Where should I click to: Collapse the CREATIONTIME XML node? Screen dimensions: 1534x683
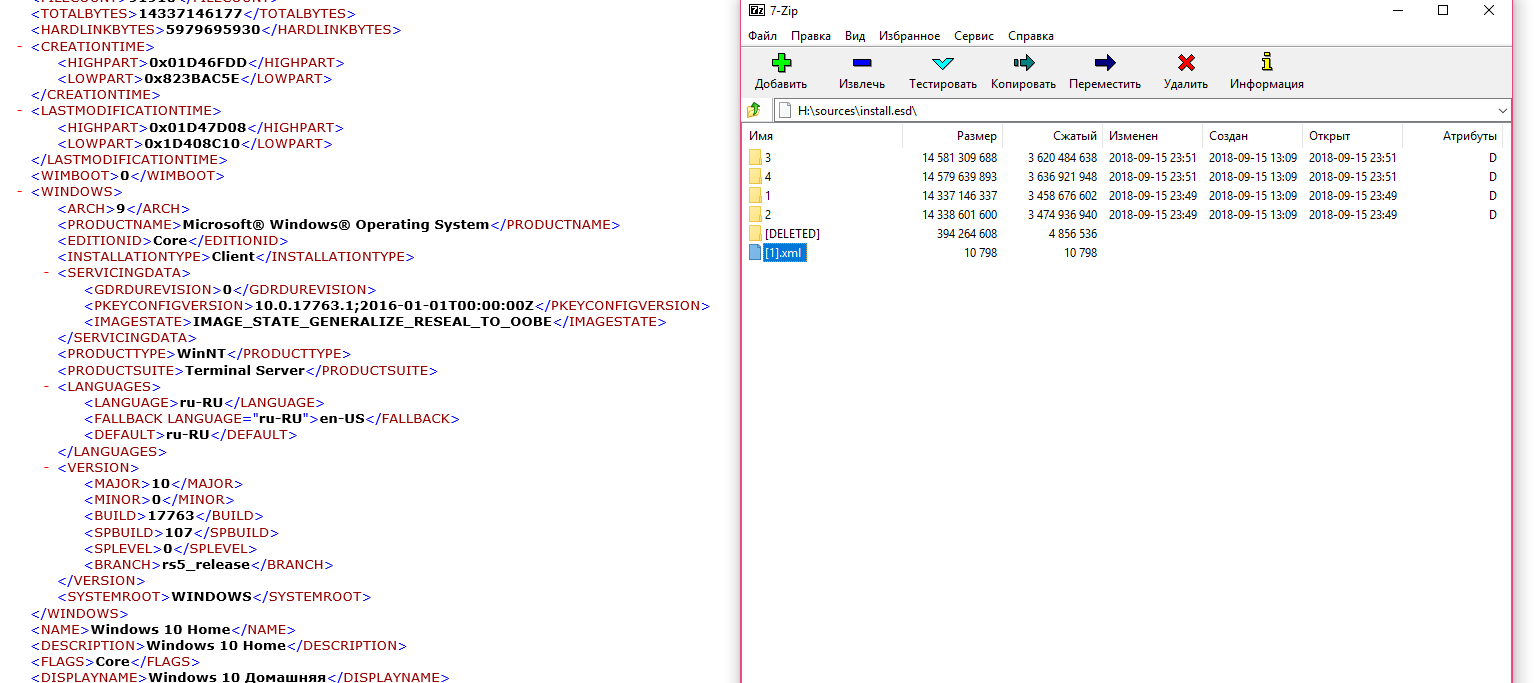pos(20,47)
